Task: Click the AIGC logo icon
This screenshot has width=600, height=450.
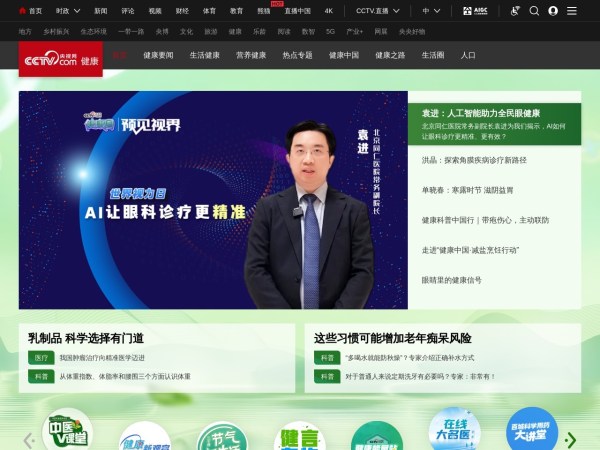Action: (x=474, y=11)
